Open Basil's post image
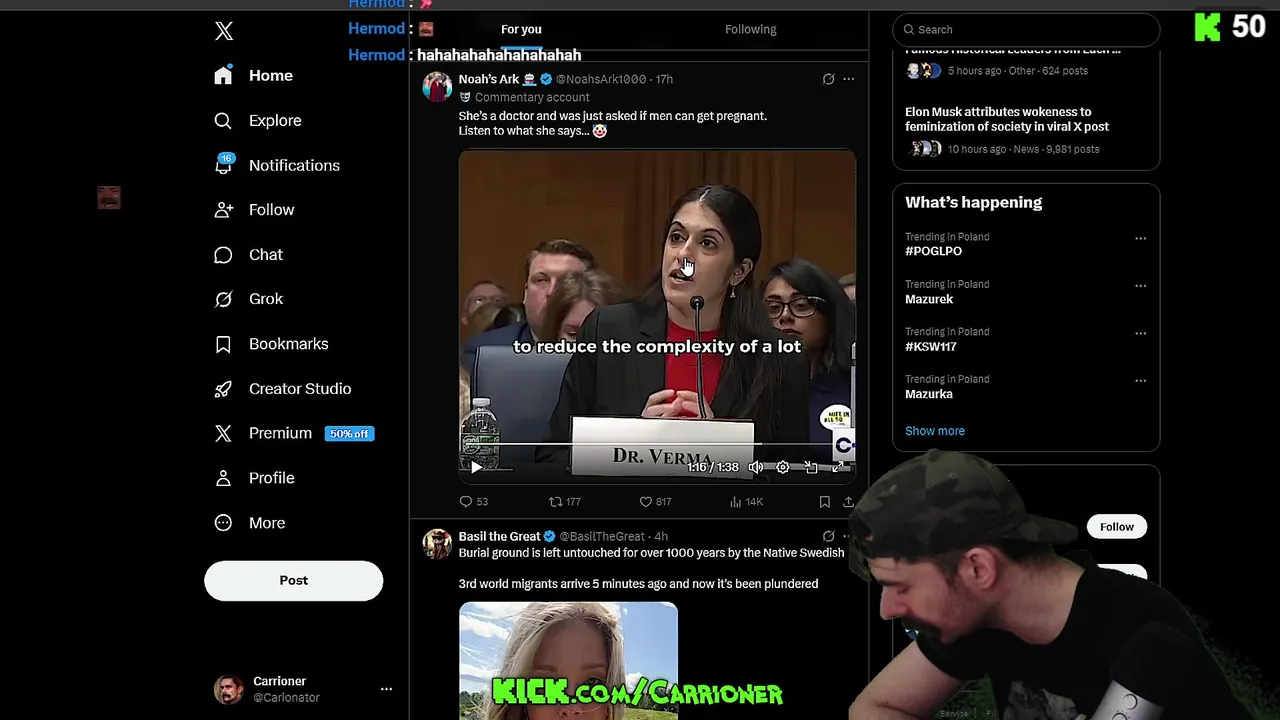This screenshot has width=1280, height=720. point(568,660)
